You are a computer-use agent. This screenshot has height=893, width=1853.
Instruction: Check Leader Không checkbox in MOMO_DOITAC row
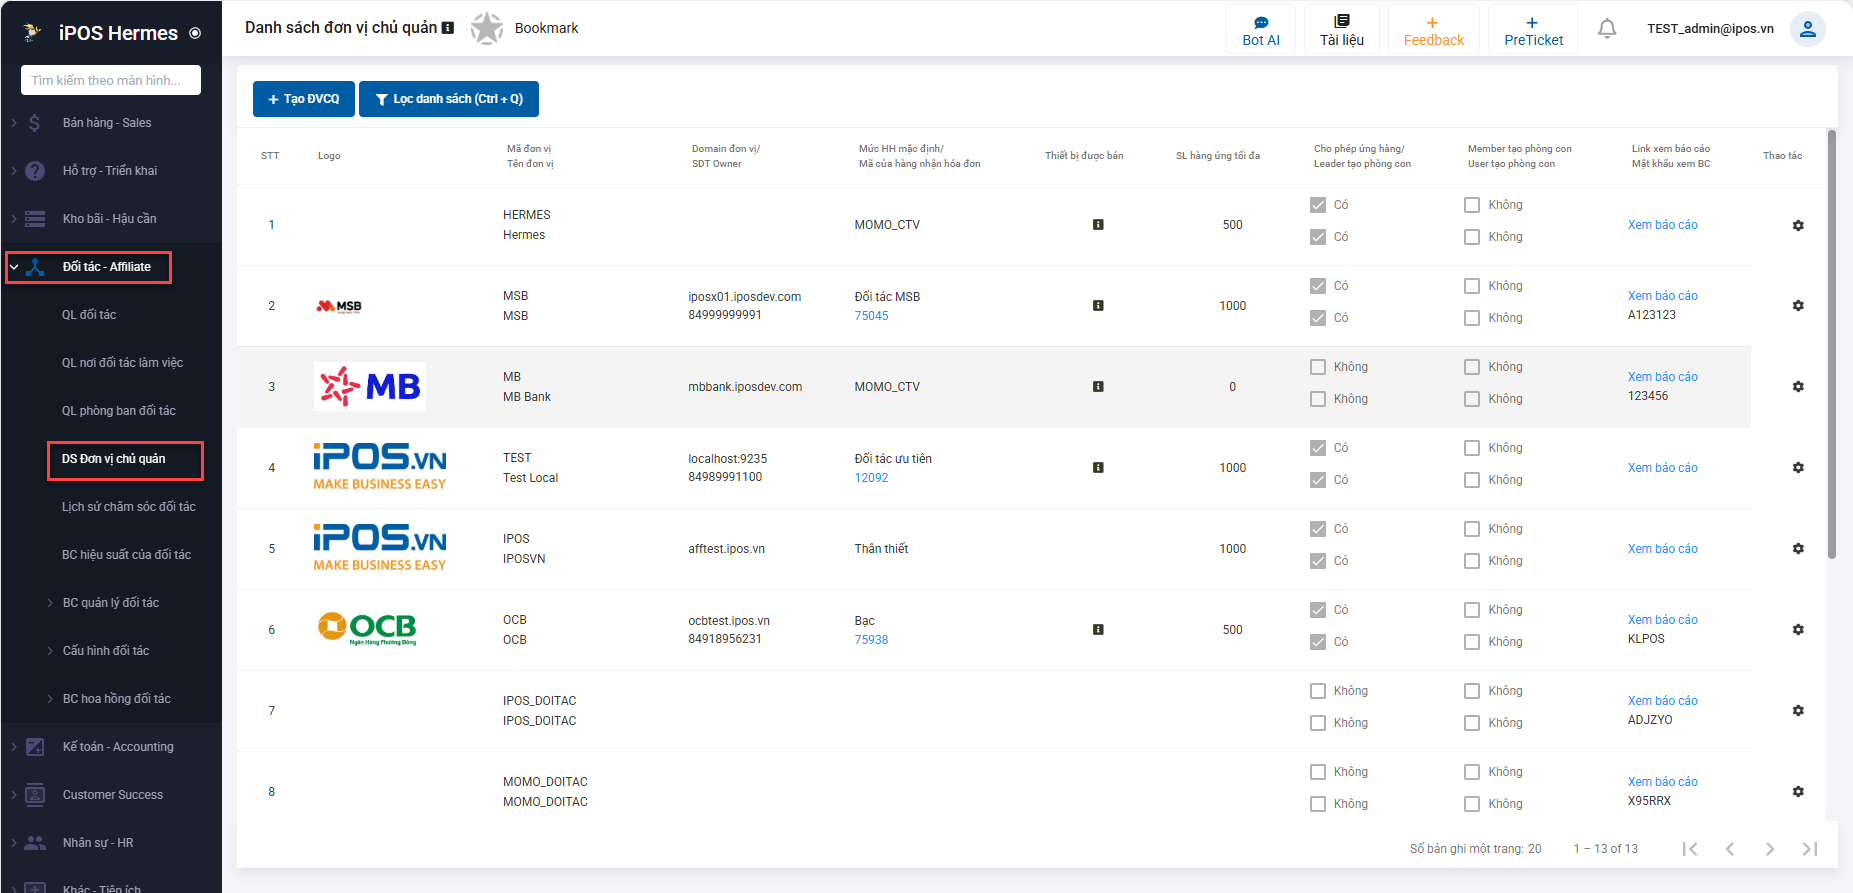[1318, 804]
